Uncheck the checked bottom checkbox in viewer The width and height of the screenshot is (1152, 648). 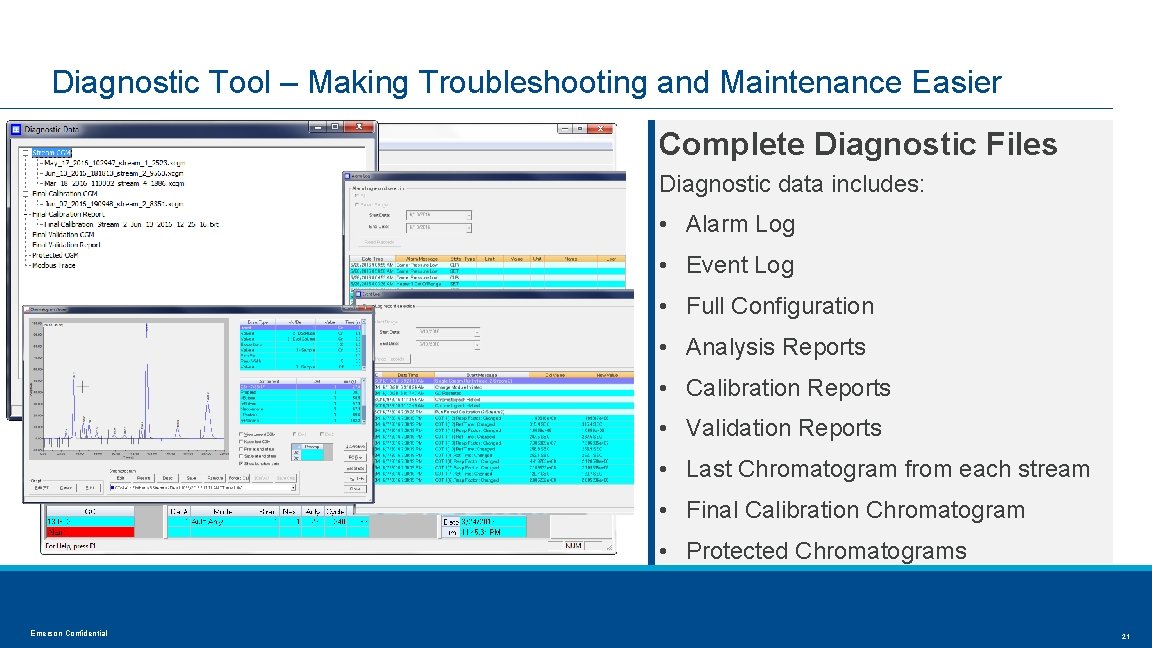point(242,464)
